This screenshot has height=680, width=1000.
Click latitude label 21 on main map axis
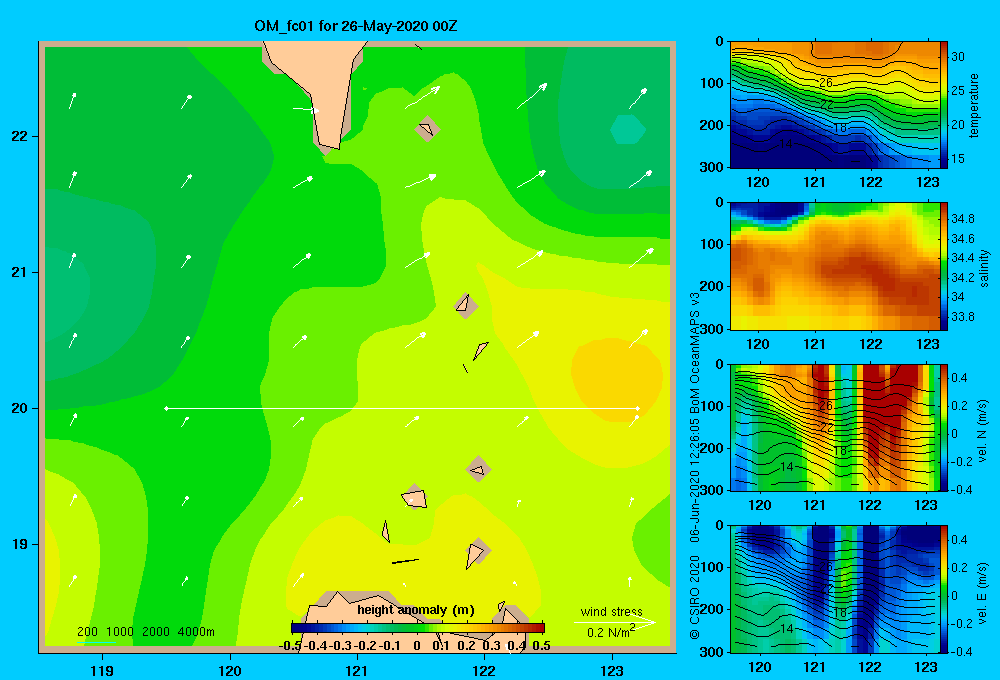[20, 272]
